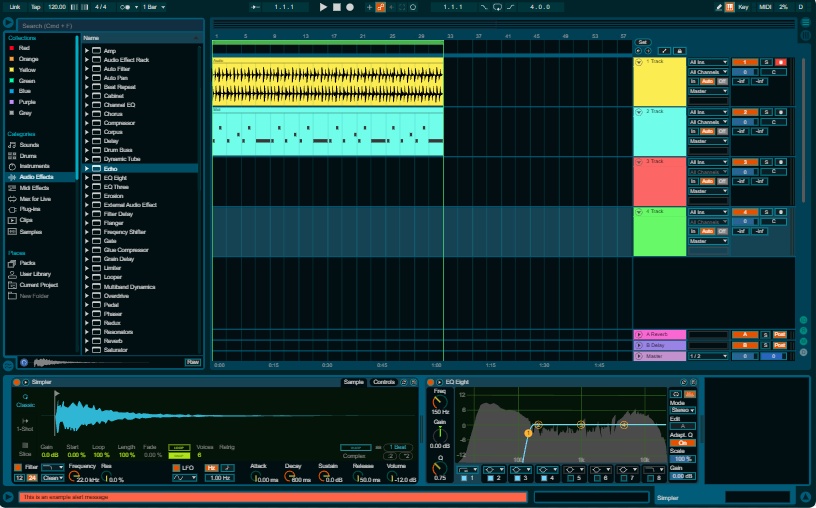Switch Simpler to the Controls tab
Screen dimensions: 816x508
(x=384, y=382)
